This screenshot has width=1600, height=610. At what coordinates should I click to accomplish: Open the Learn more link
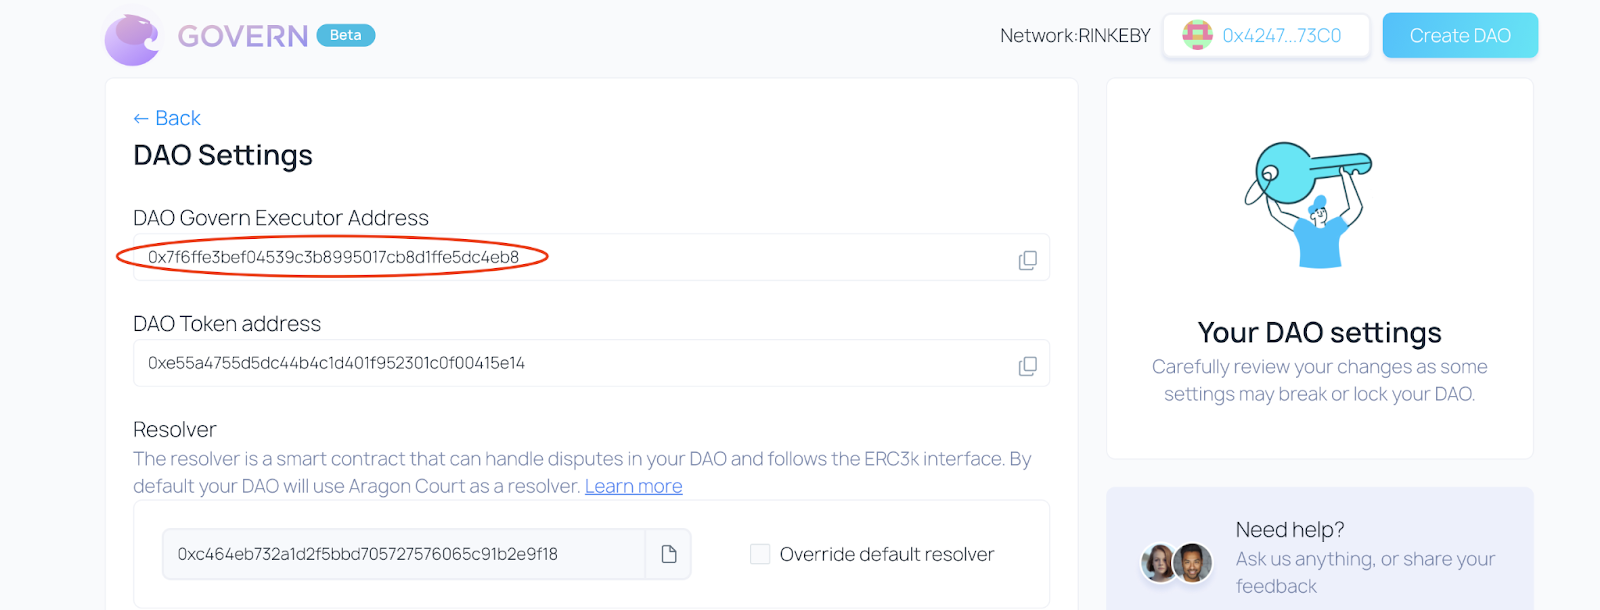click(x=633, y=486)
